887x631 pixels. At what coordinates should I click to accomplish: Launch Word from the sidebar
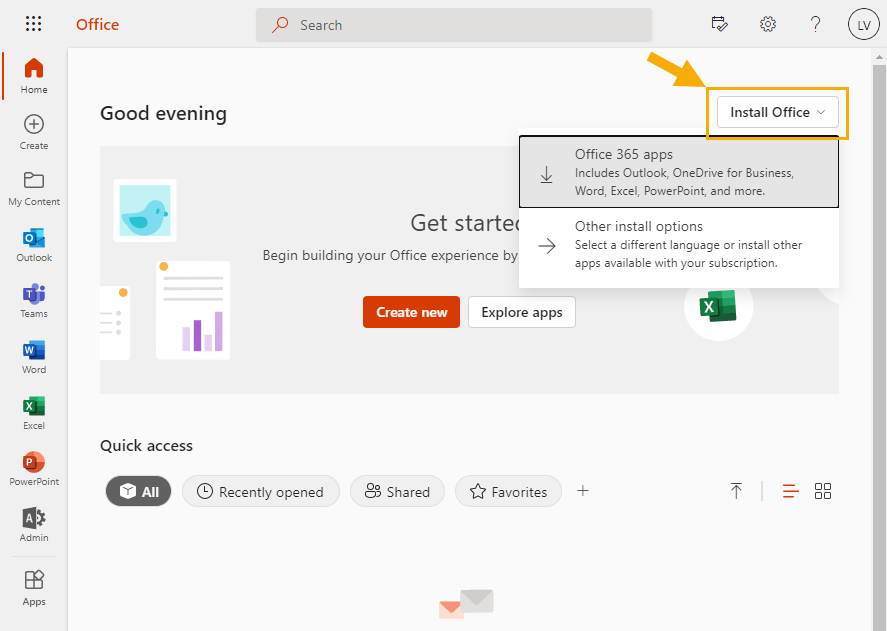click(34, 357)
